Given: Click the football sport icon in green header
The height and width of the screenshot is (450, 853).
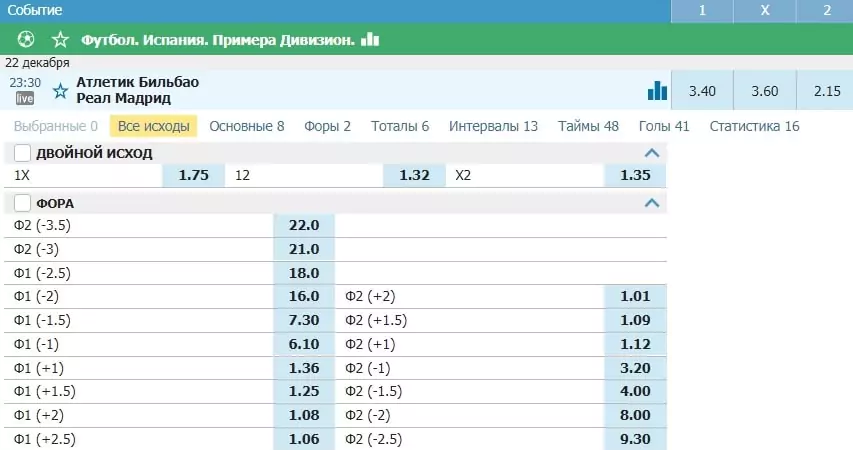Looking at the screenshot, I should pyautogui.click(x=26, y=39).
